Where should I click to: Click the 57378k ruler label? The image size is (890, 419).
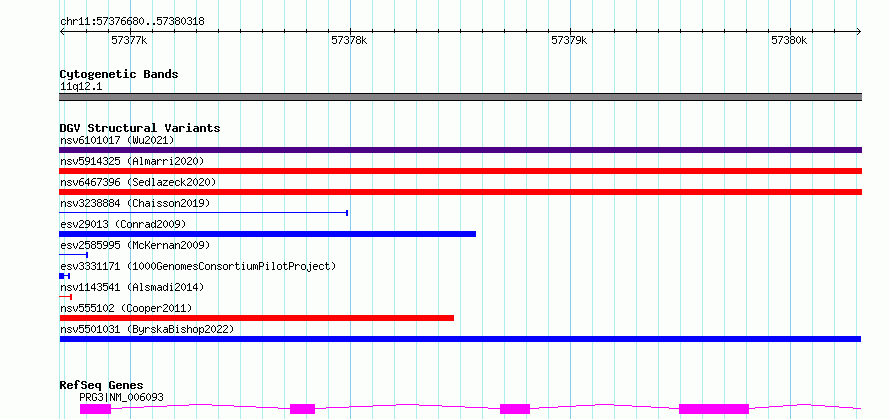349,40
